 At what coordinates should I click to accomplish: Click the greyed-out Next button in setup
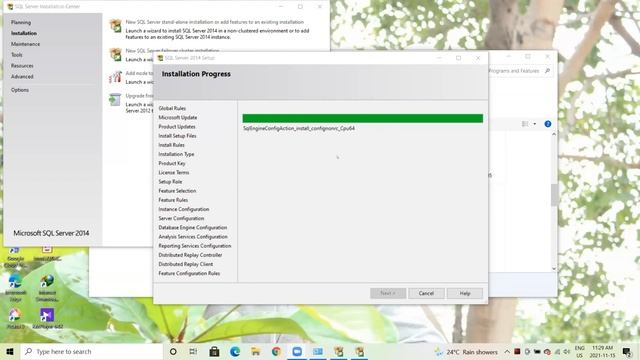click(x=388, y=293)
